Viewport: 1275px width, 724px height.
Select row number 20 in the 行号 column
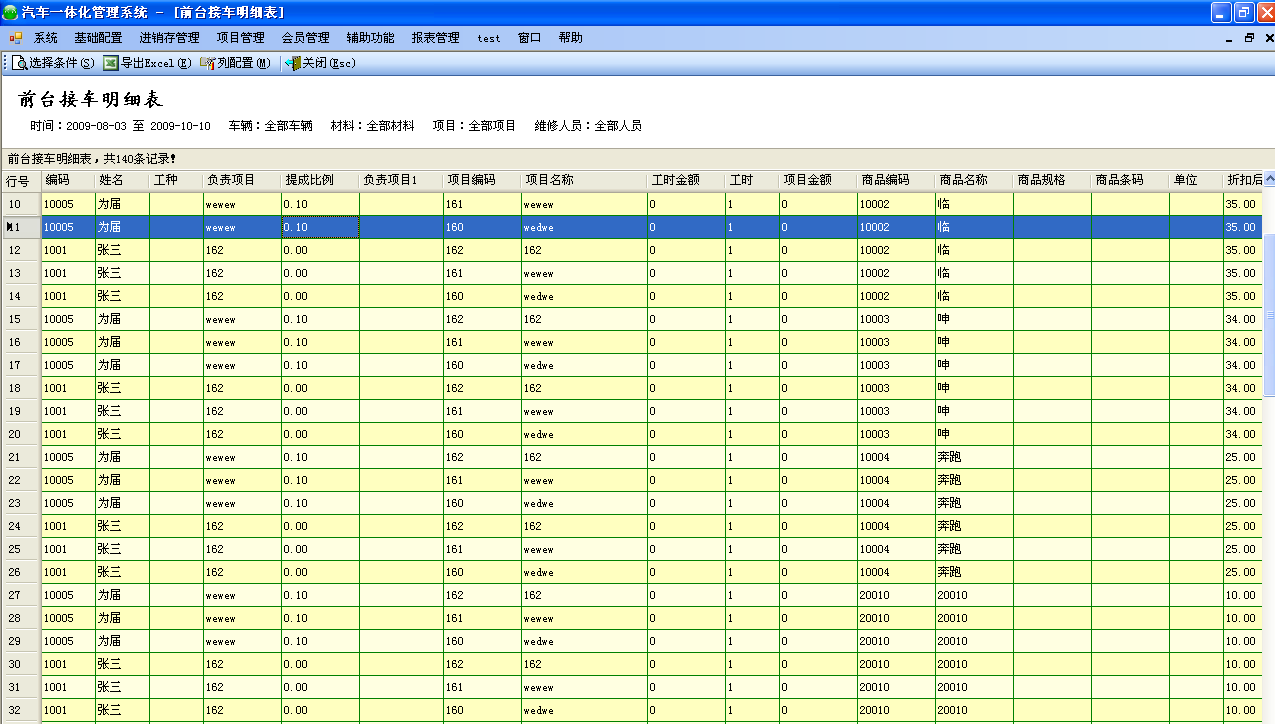tap(20, 434)
